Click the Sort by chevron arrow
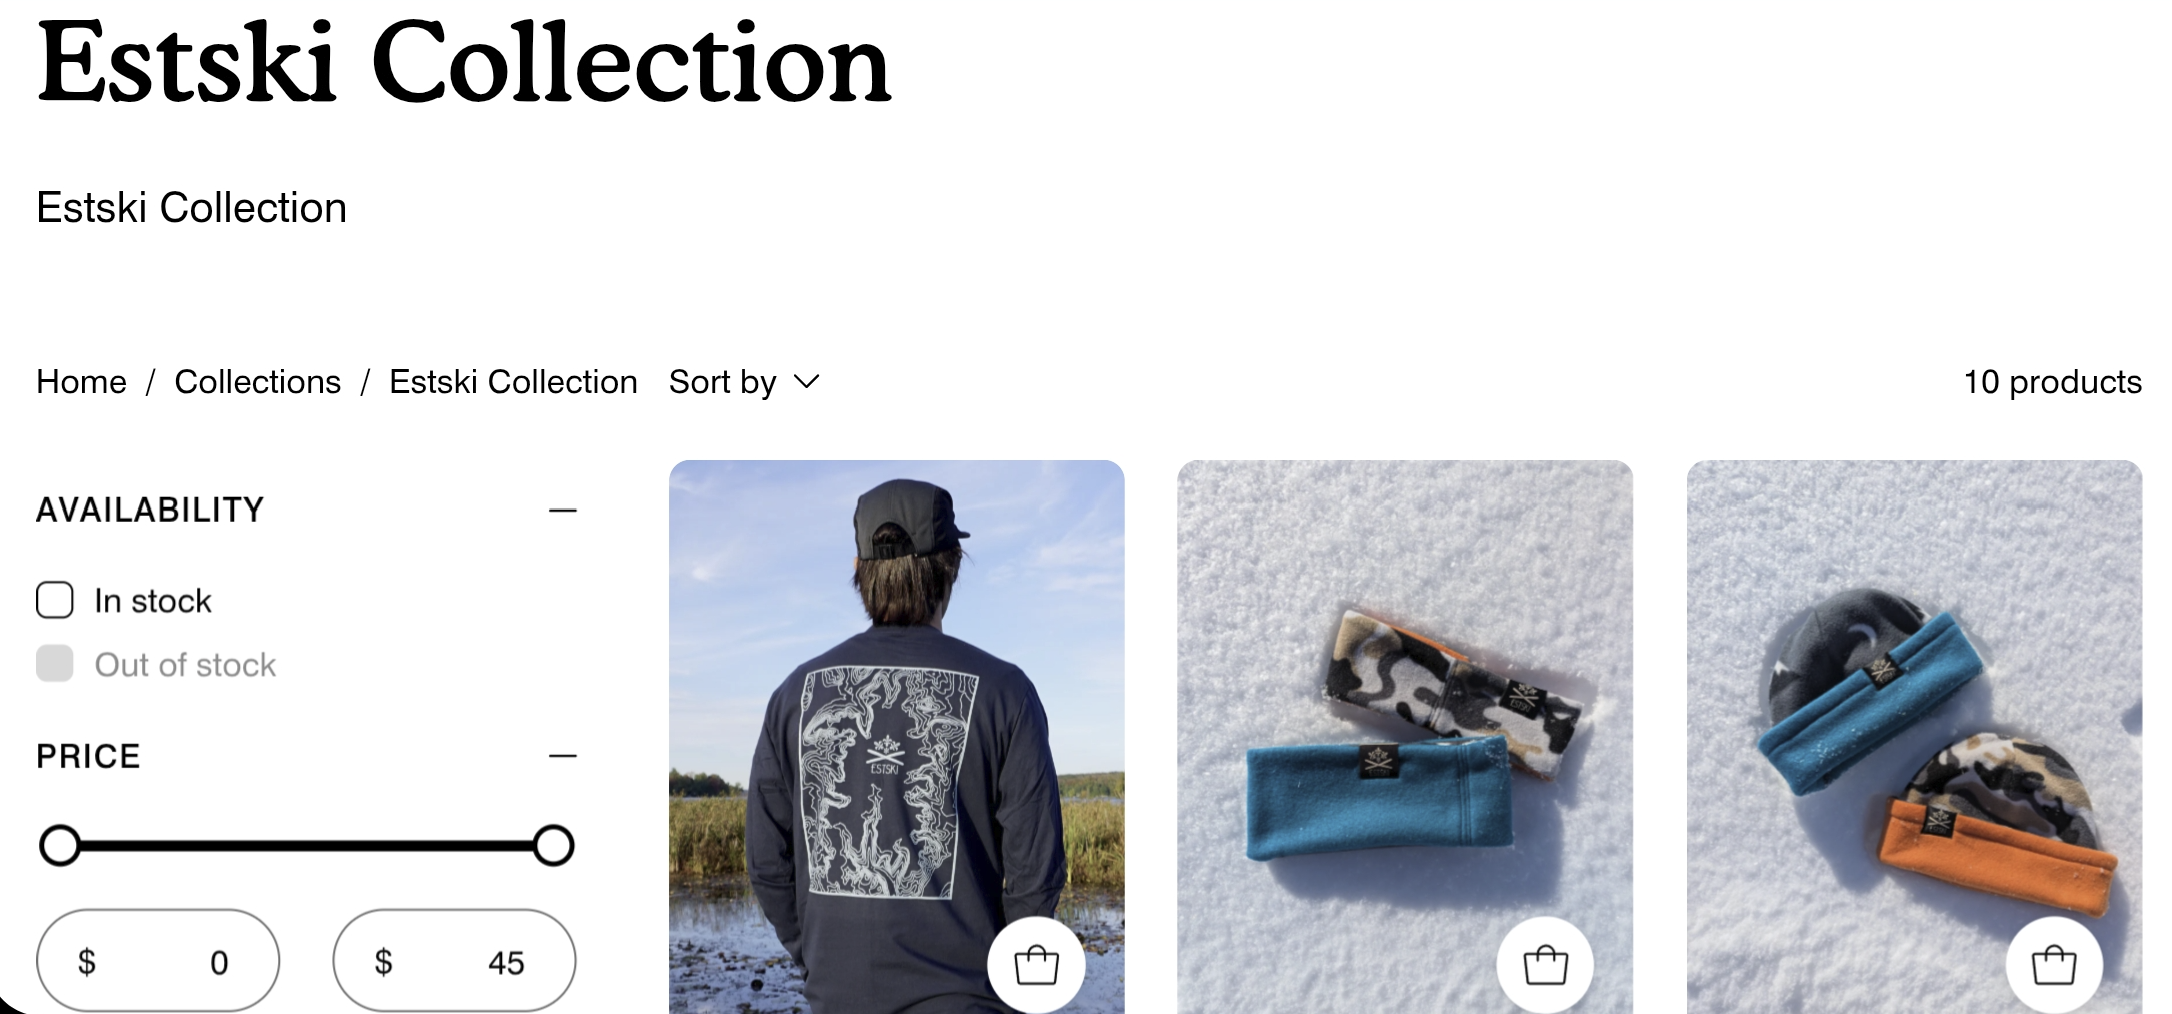Viewport: 2172px width, 1014px height. [806, 382]
